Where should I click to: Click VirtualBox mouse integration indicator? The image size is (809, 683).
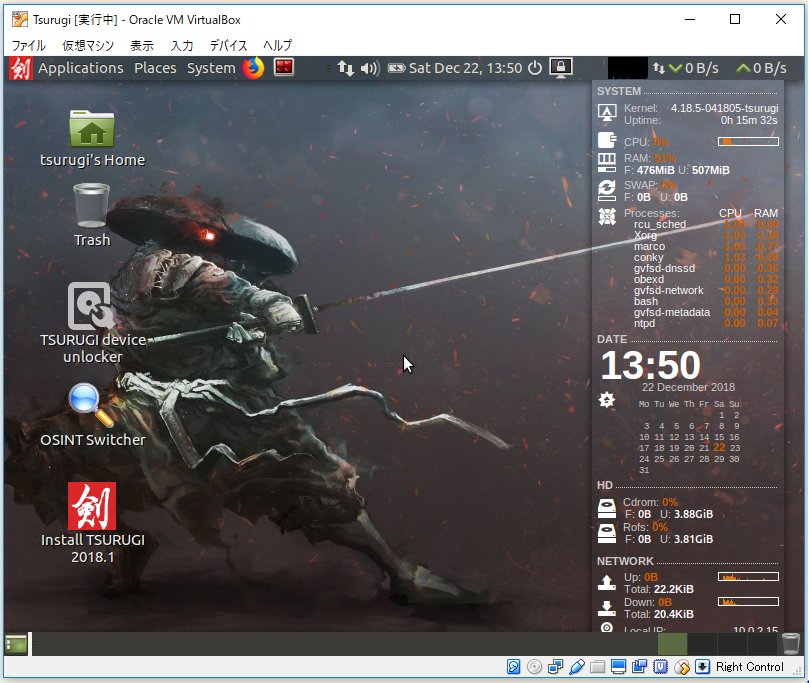click(682, 667)
